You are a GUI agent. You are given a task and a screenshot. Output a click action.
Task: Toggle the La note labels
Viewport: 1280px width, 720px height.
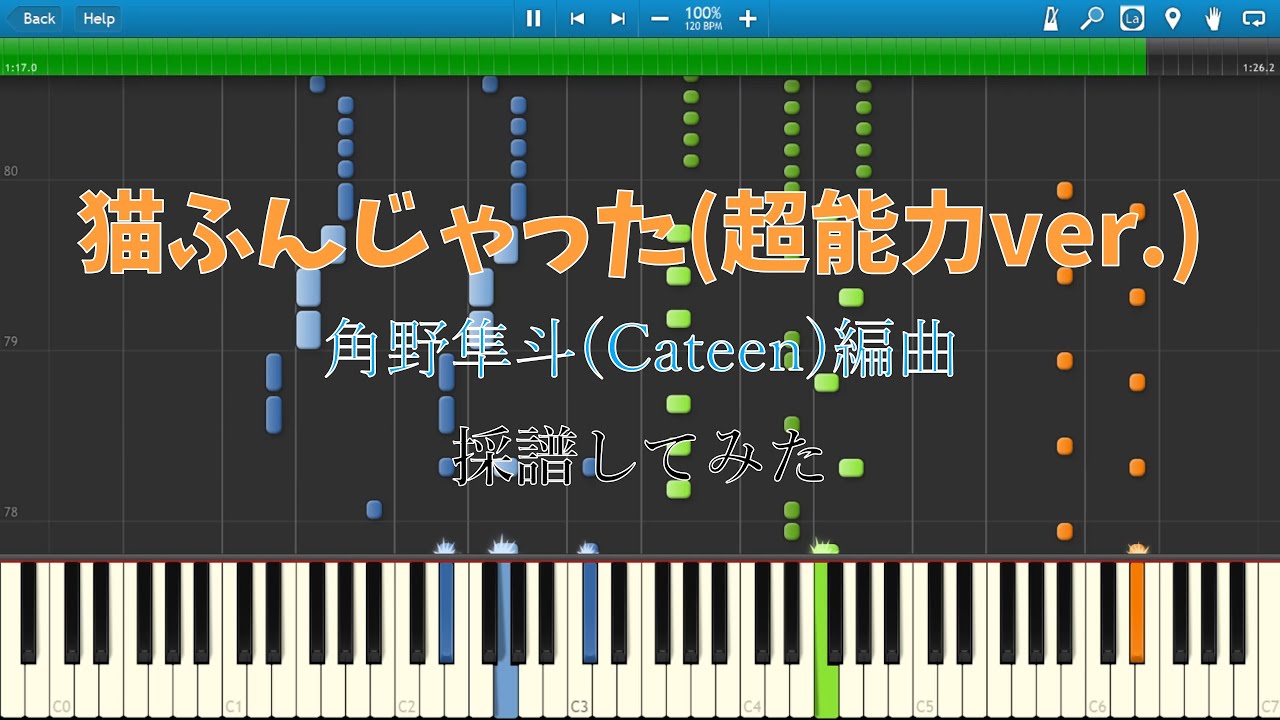tap(1132, 18)
